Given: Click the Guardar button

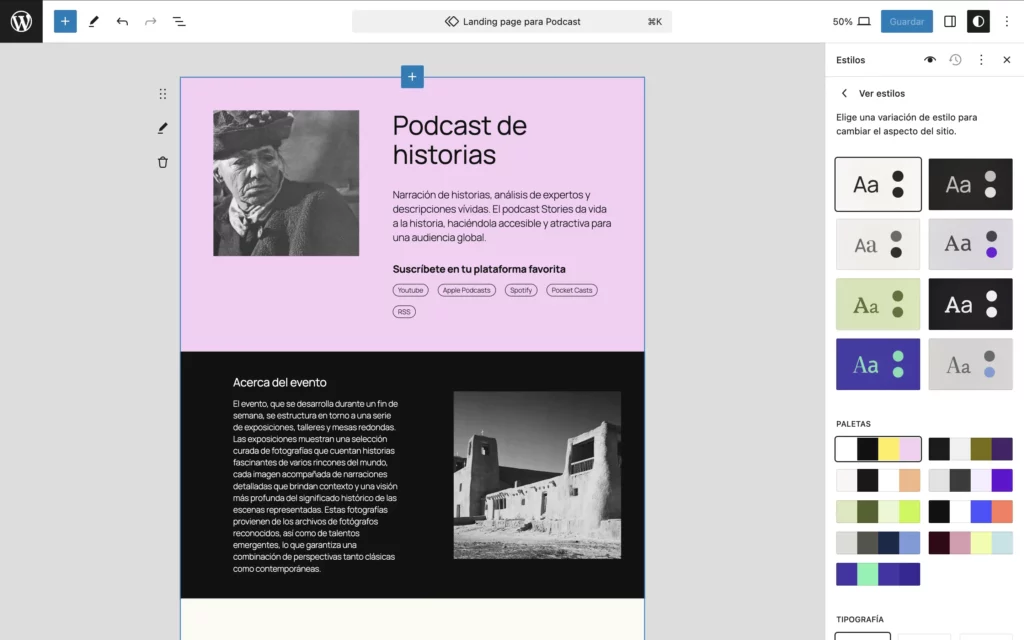Looking at the screenshot, I should [906, 21].
